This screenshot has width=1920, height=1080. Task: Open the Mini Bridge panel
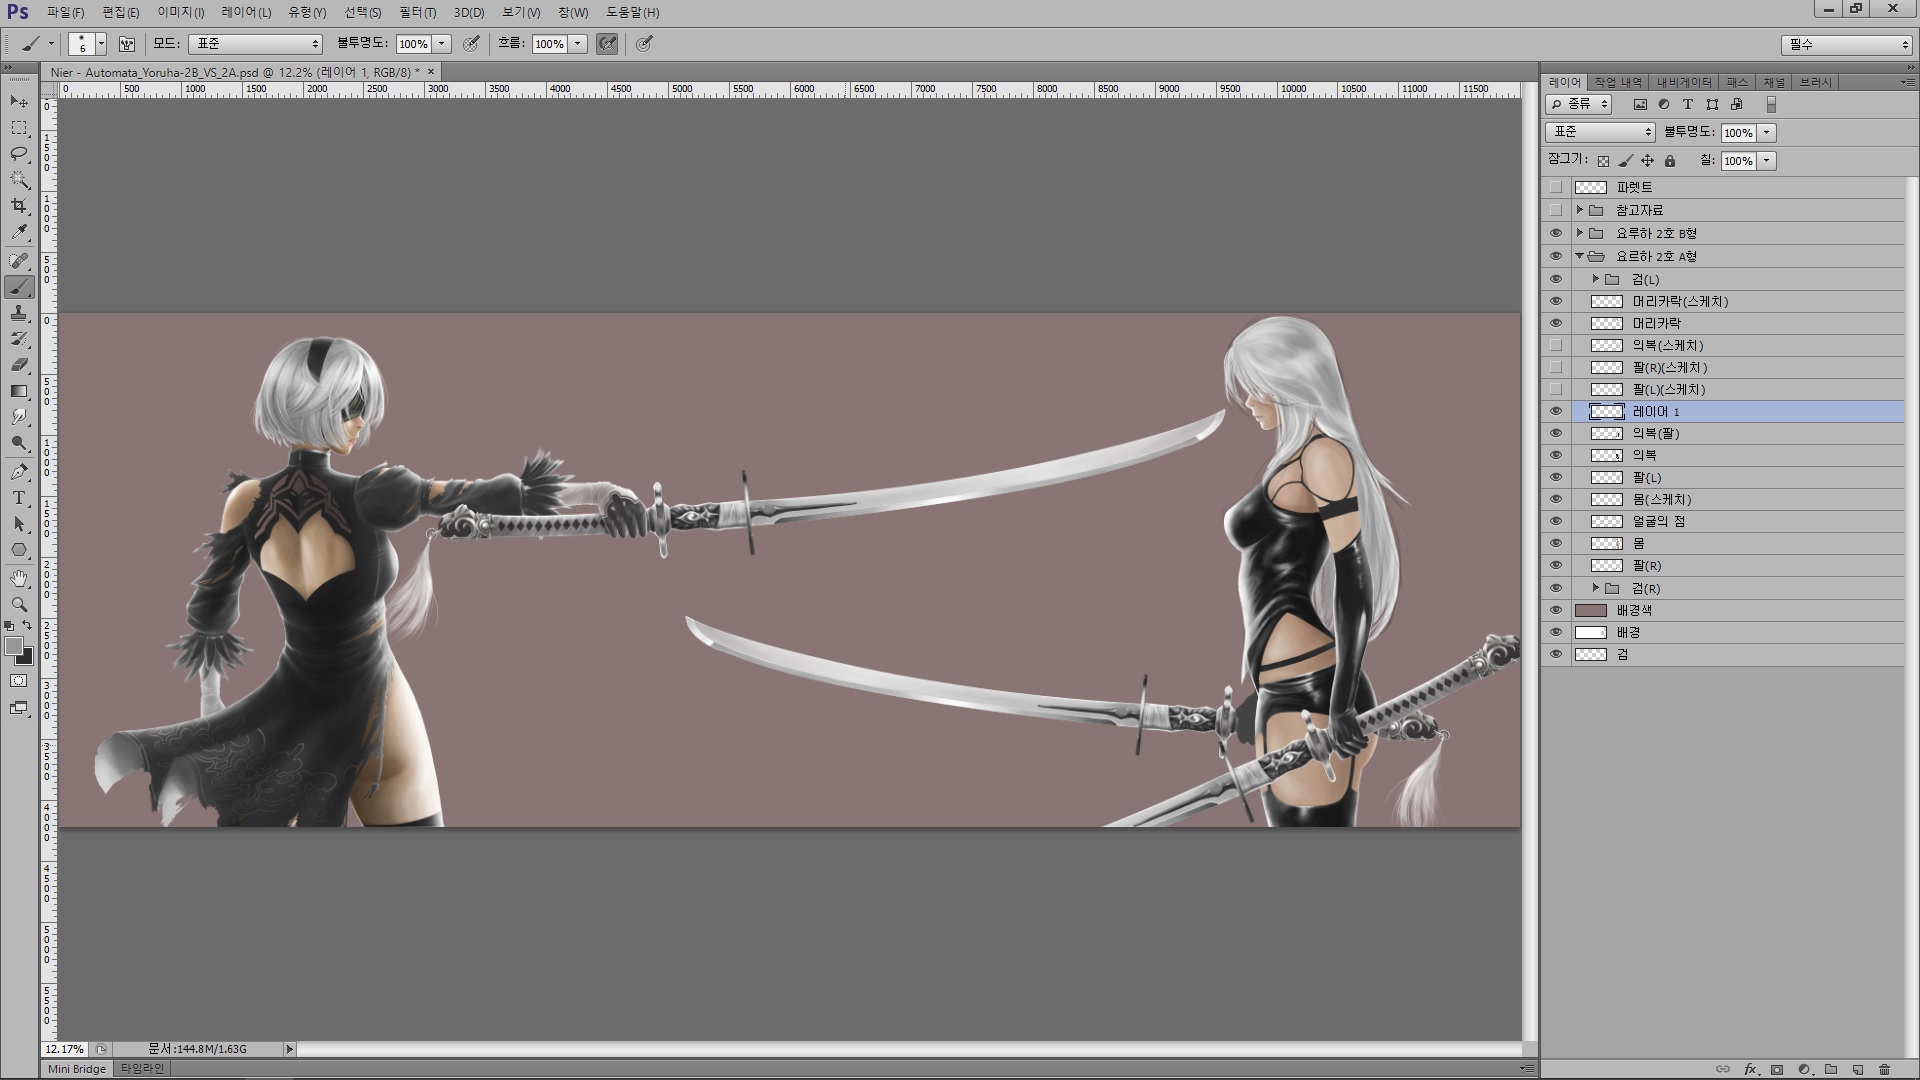tap(76, 1069)
